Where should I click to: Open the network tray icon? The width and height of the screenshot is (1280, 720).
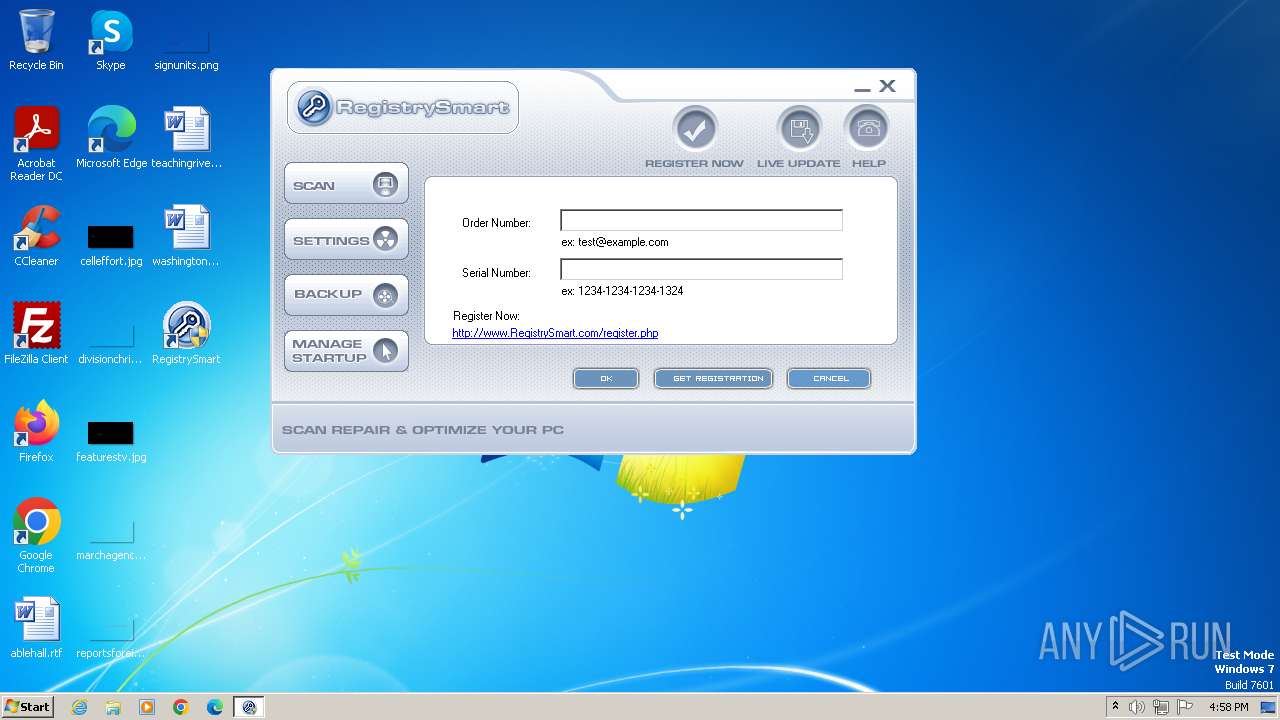pos(1161,707)
